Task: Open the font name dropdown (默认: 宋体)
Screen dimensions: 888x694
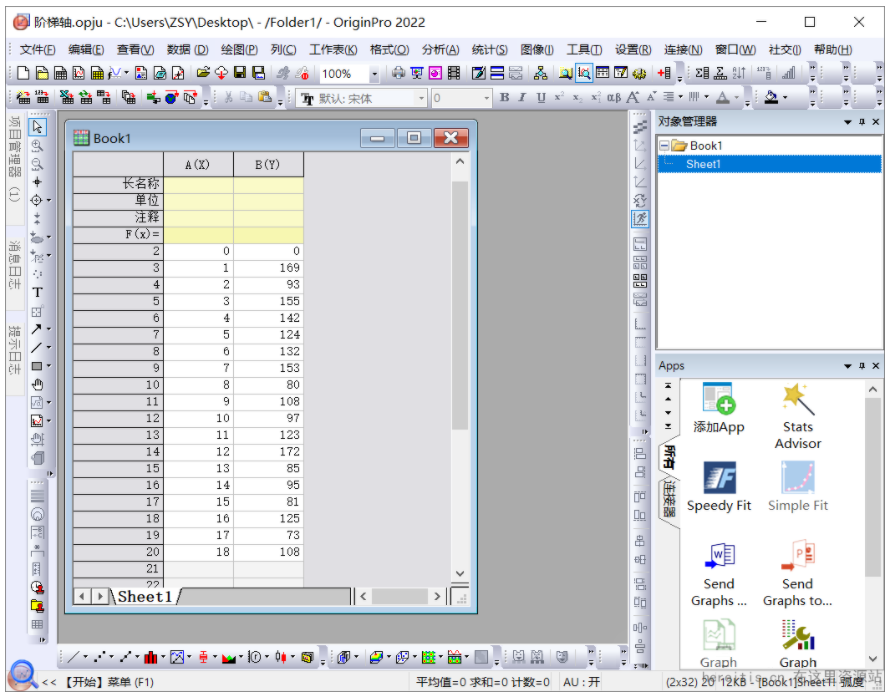Action: point(421,98)
